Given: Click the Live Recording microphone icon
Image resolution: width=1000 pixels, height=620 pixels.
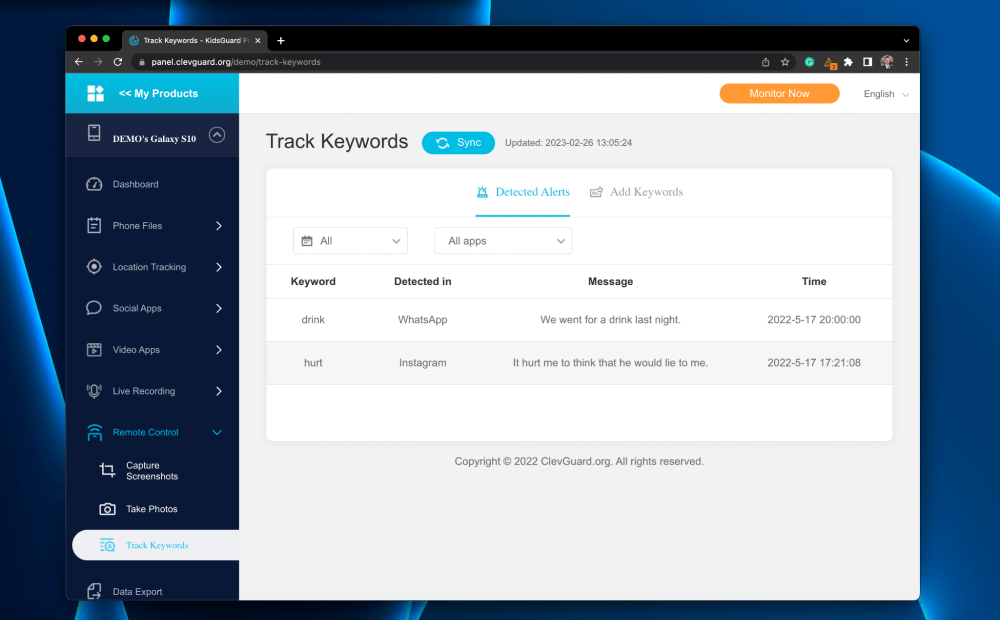Looking at the screenshot, I should pos(94,391).
